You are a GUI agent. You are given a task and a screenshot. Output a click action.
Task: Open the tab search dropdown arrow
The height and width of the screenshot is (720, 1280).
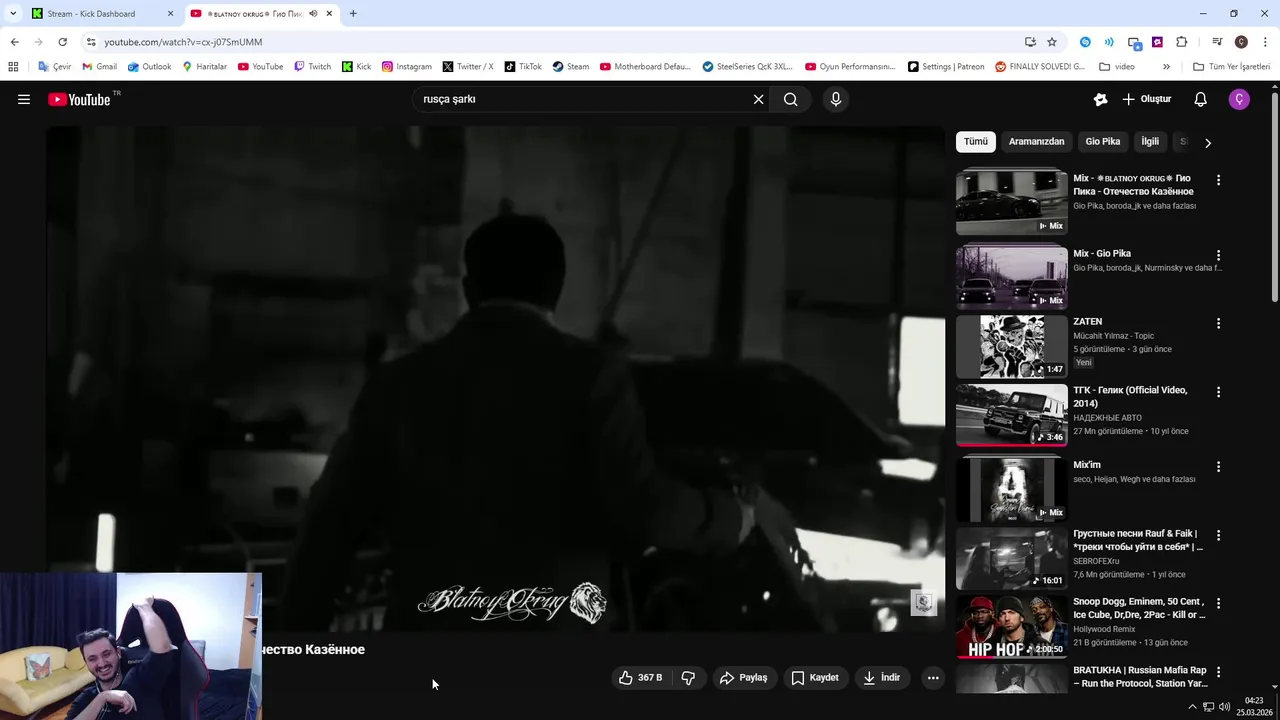pos(13,14)
